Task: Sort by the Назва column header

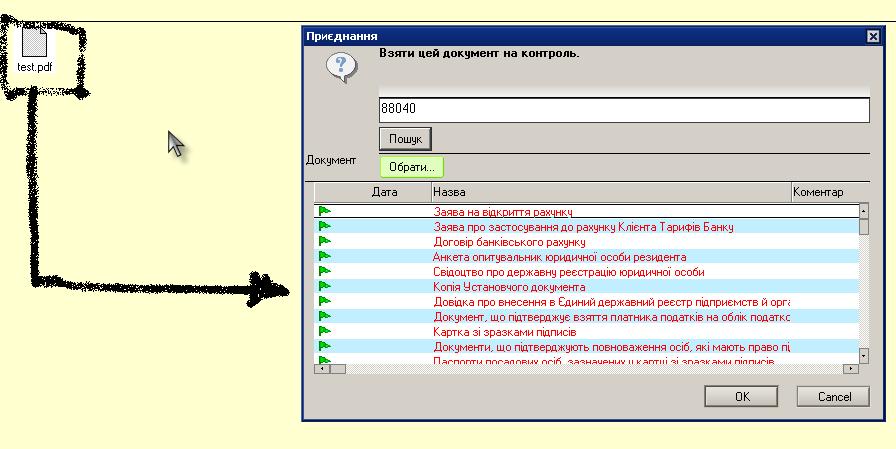Action: (610, 191)
